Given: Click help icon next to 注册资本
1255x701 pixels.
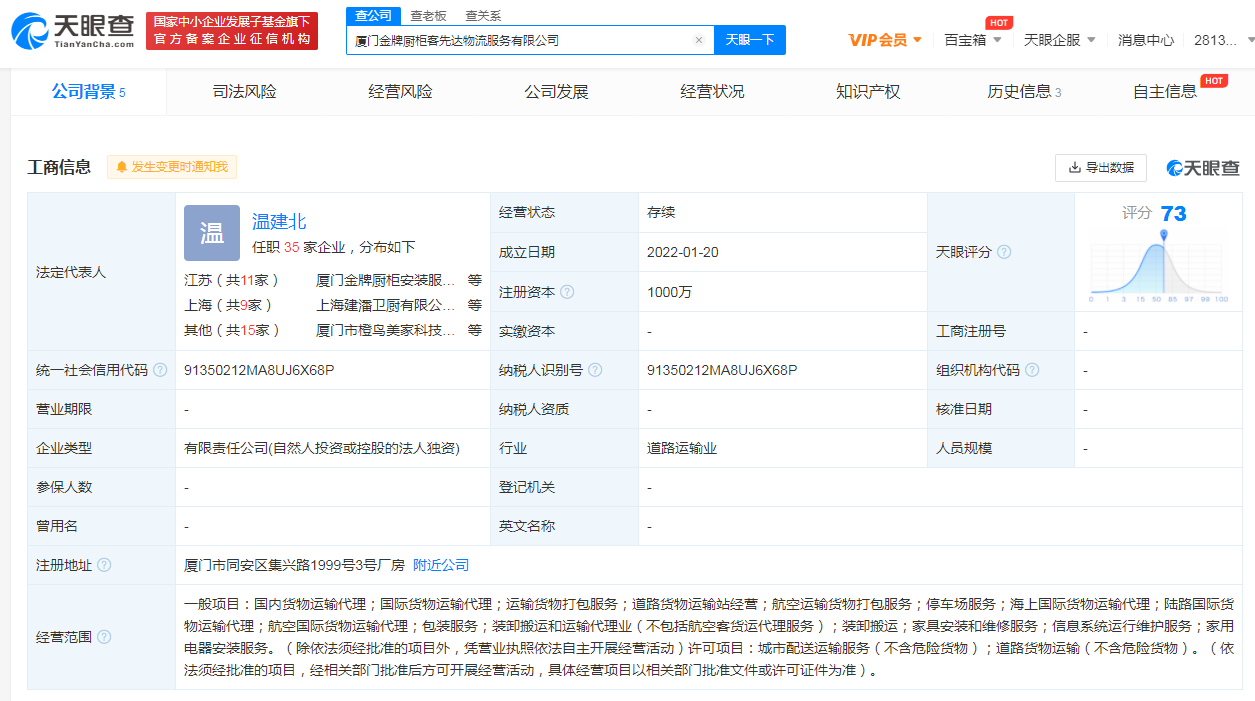Looking at the screenshot, I should pos(567,292).
